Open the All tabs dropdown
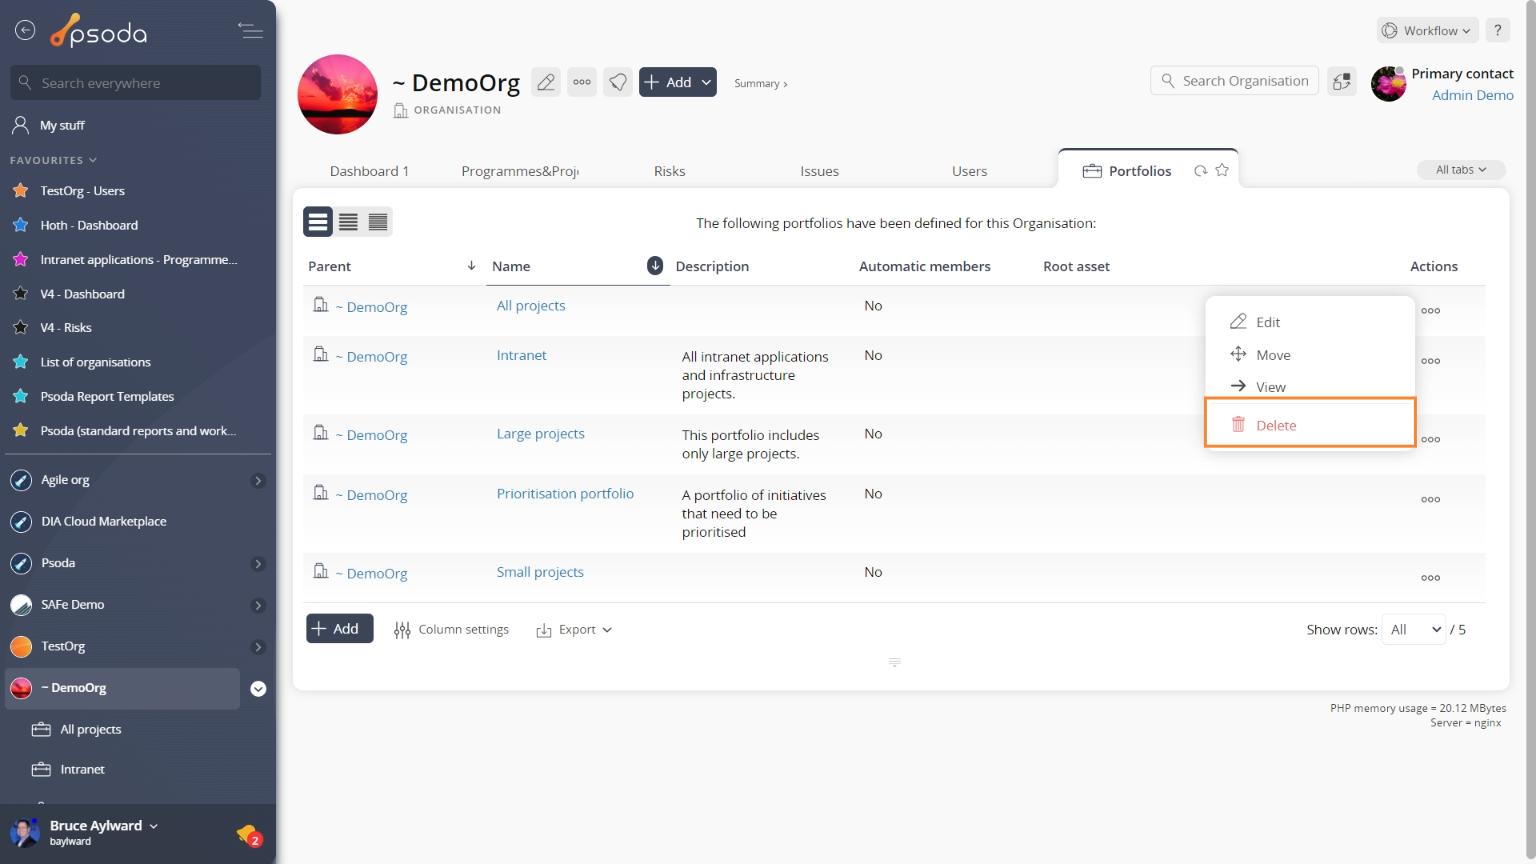 [1461, 170]
